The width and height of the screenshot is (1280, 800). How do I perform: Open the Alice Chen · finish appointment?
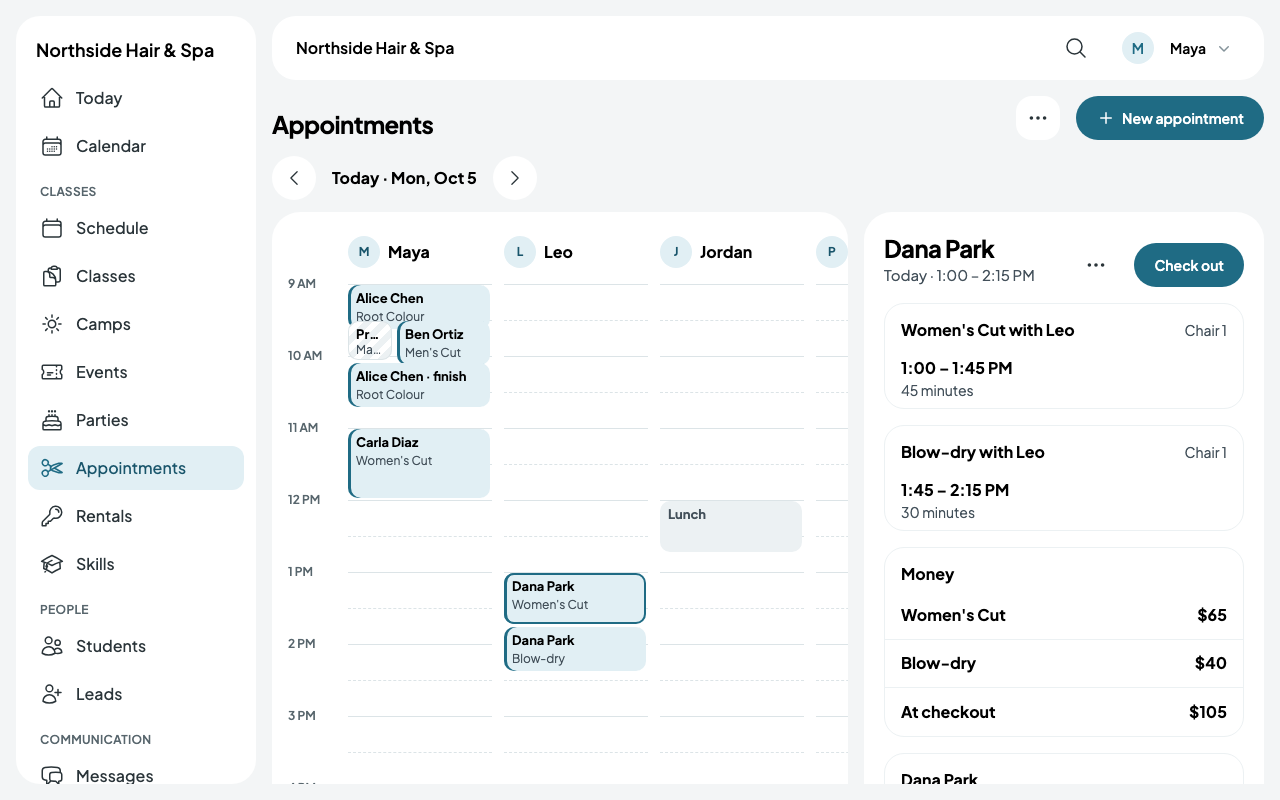(419, 385)
